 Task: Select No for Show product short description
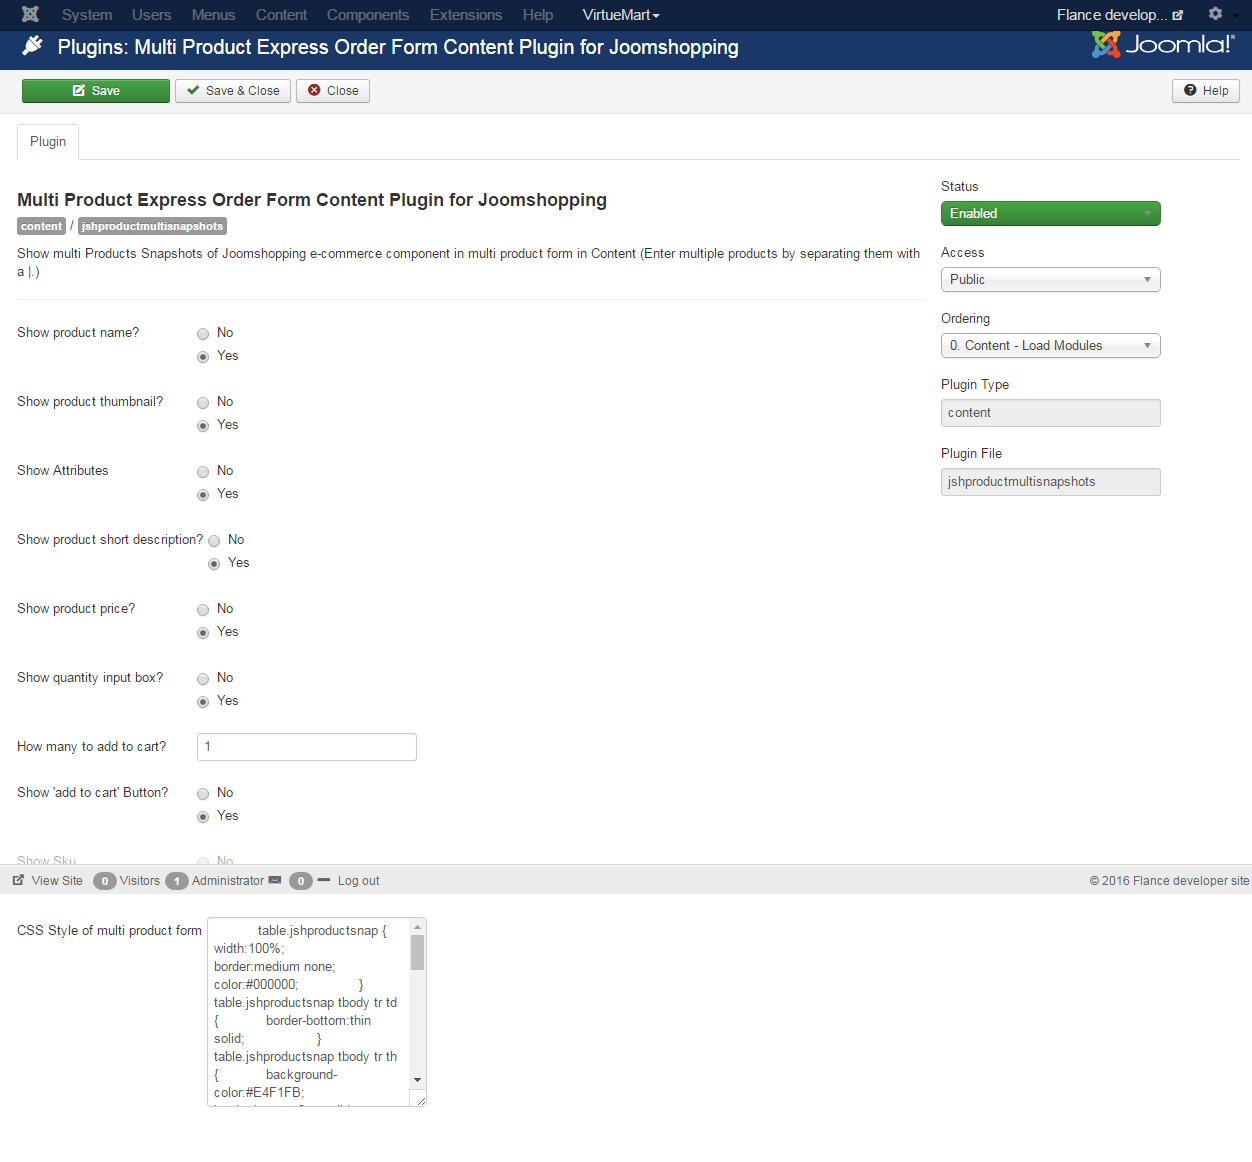pos(214,541)
